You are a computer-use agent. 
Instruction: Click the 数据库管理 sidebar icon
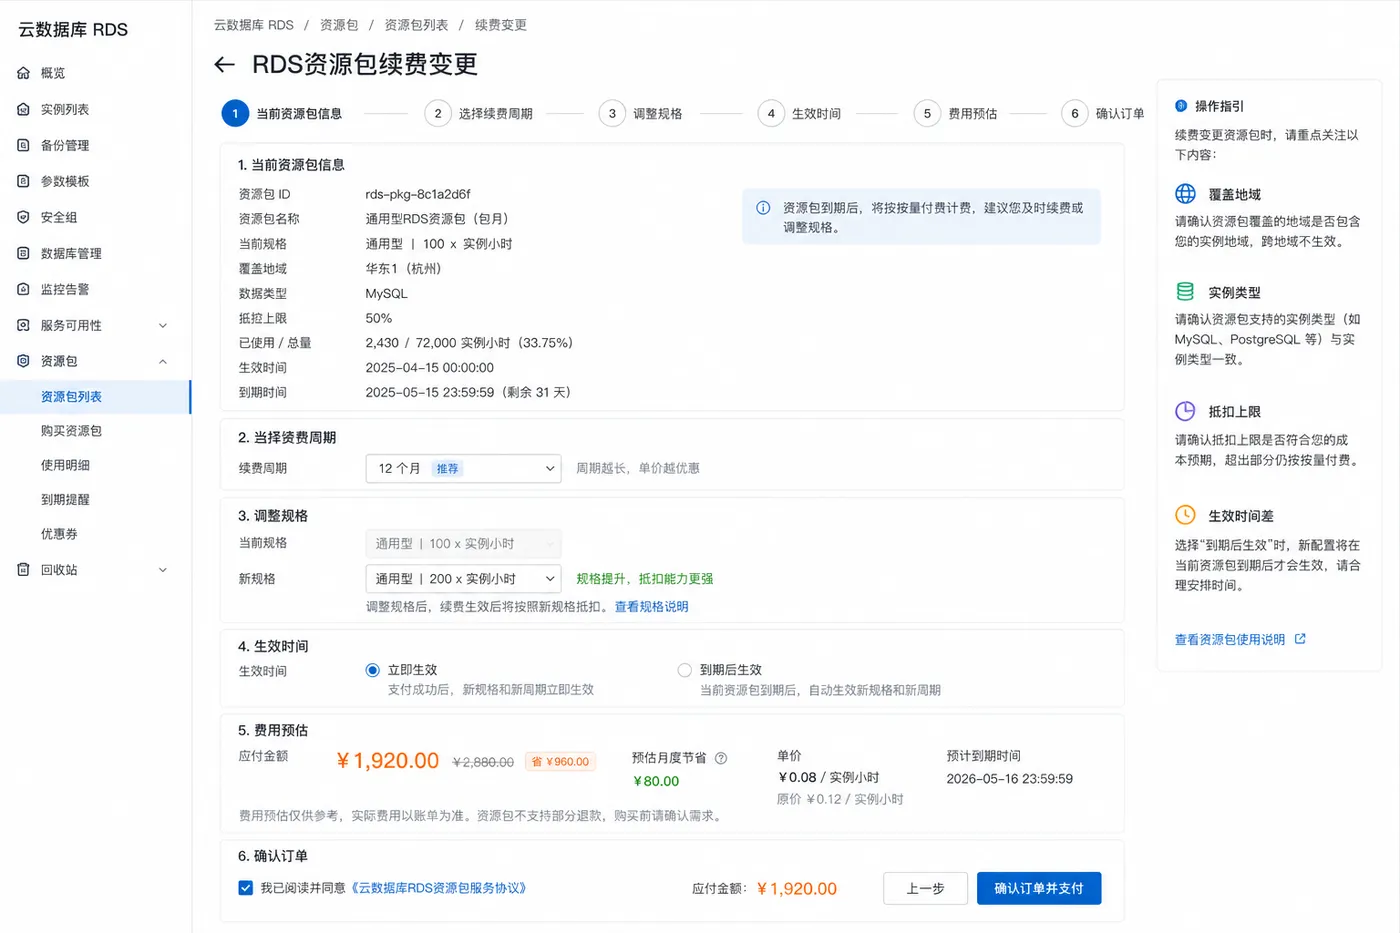coord(23,253)
